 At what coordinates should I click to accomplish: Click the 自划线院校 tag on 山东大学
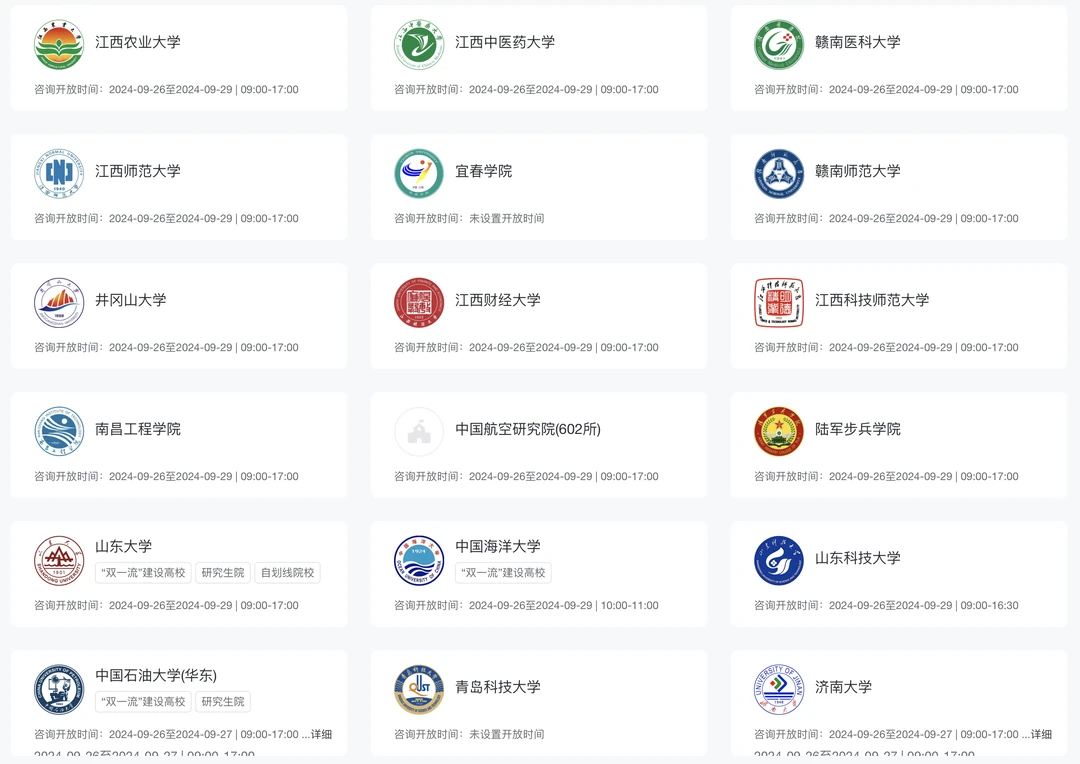click(x=287, y=572)
